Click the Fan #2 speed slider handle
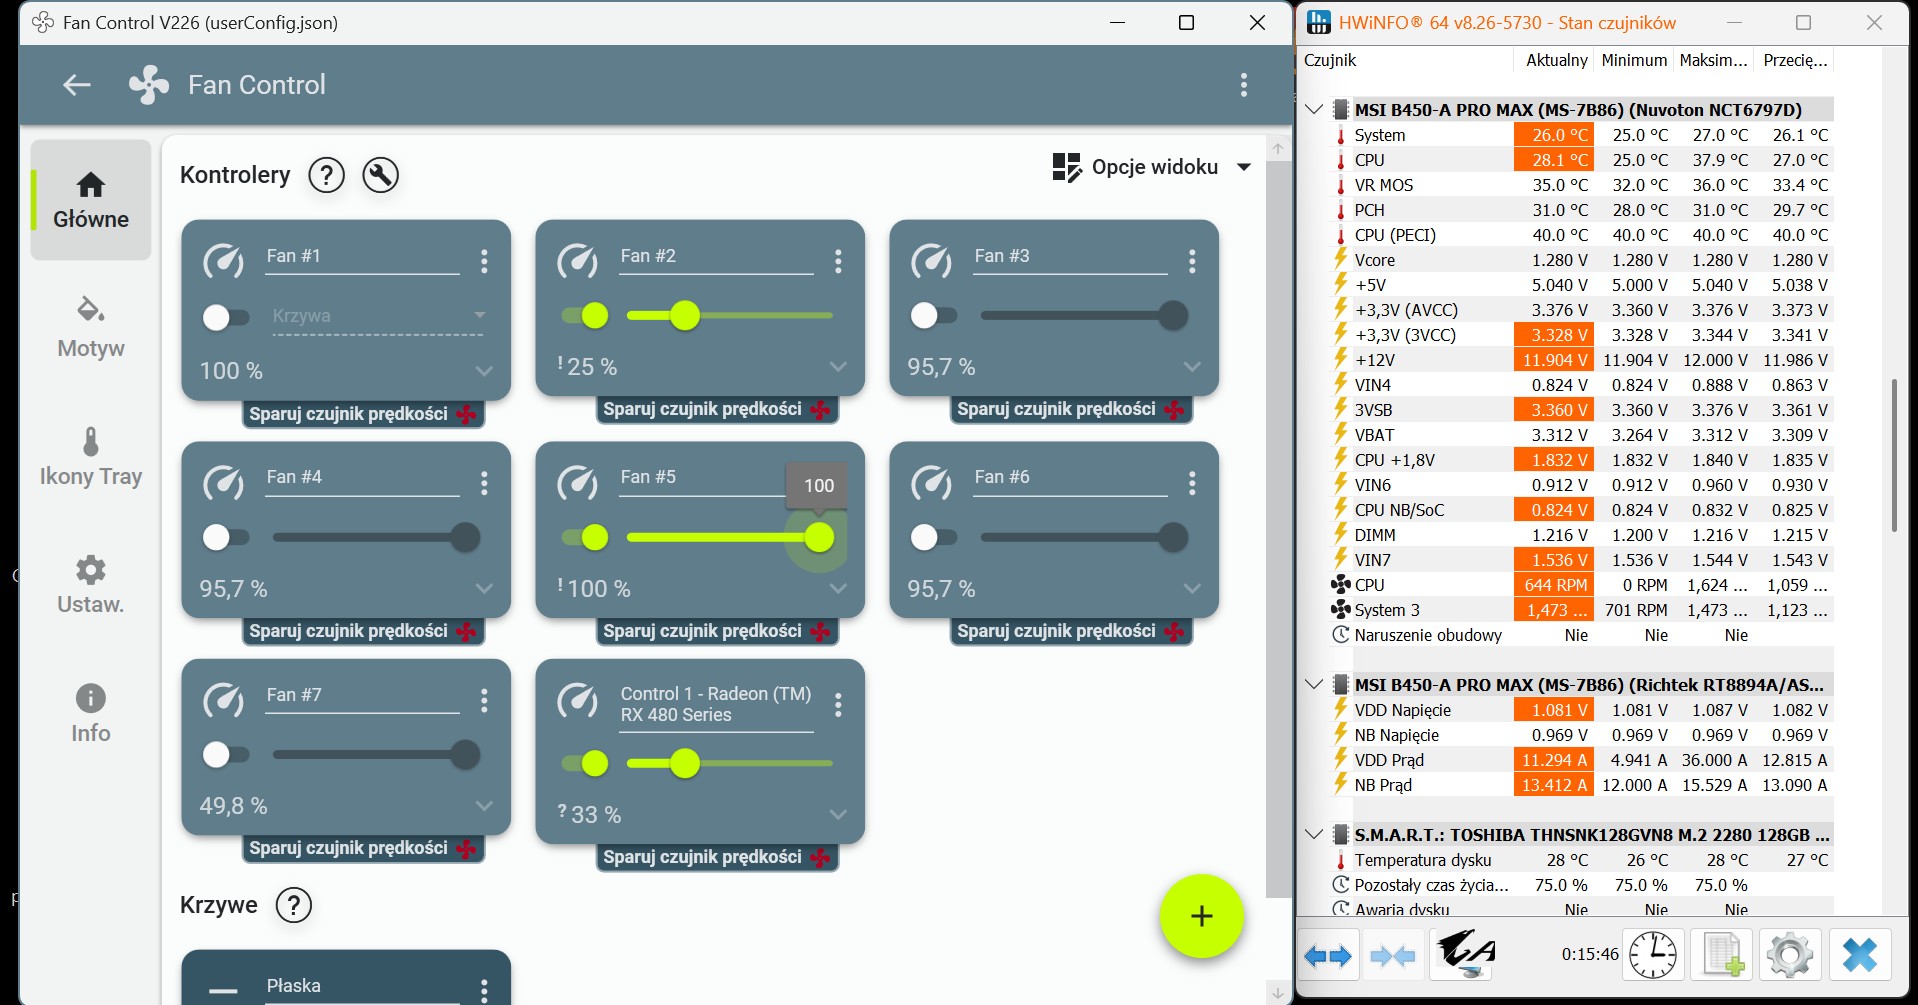 685,316
